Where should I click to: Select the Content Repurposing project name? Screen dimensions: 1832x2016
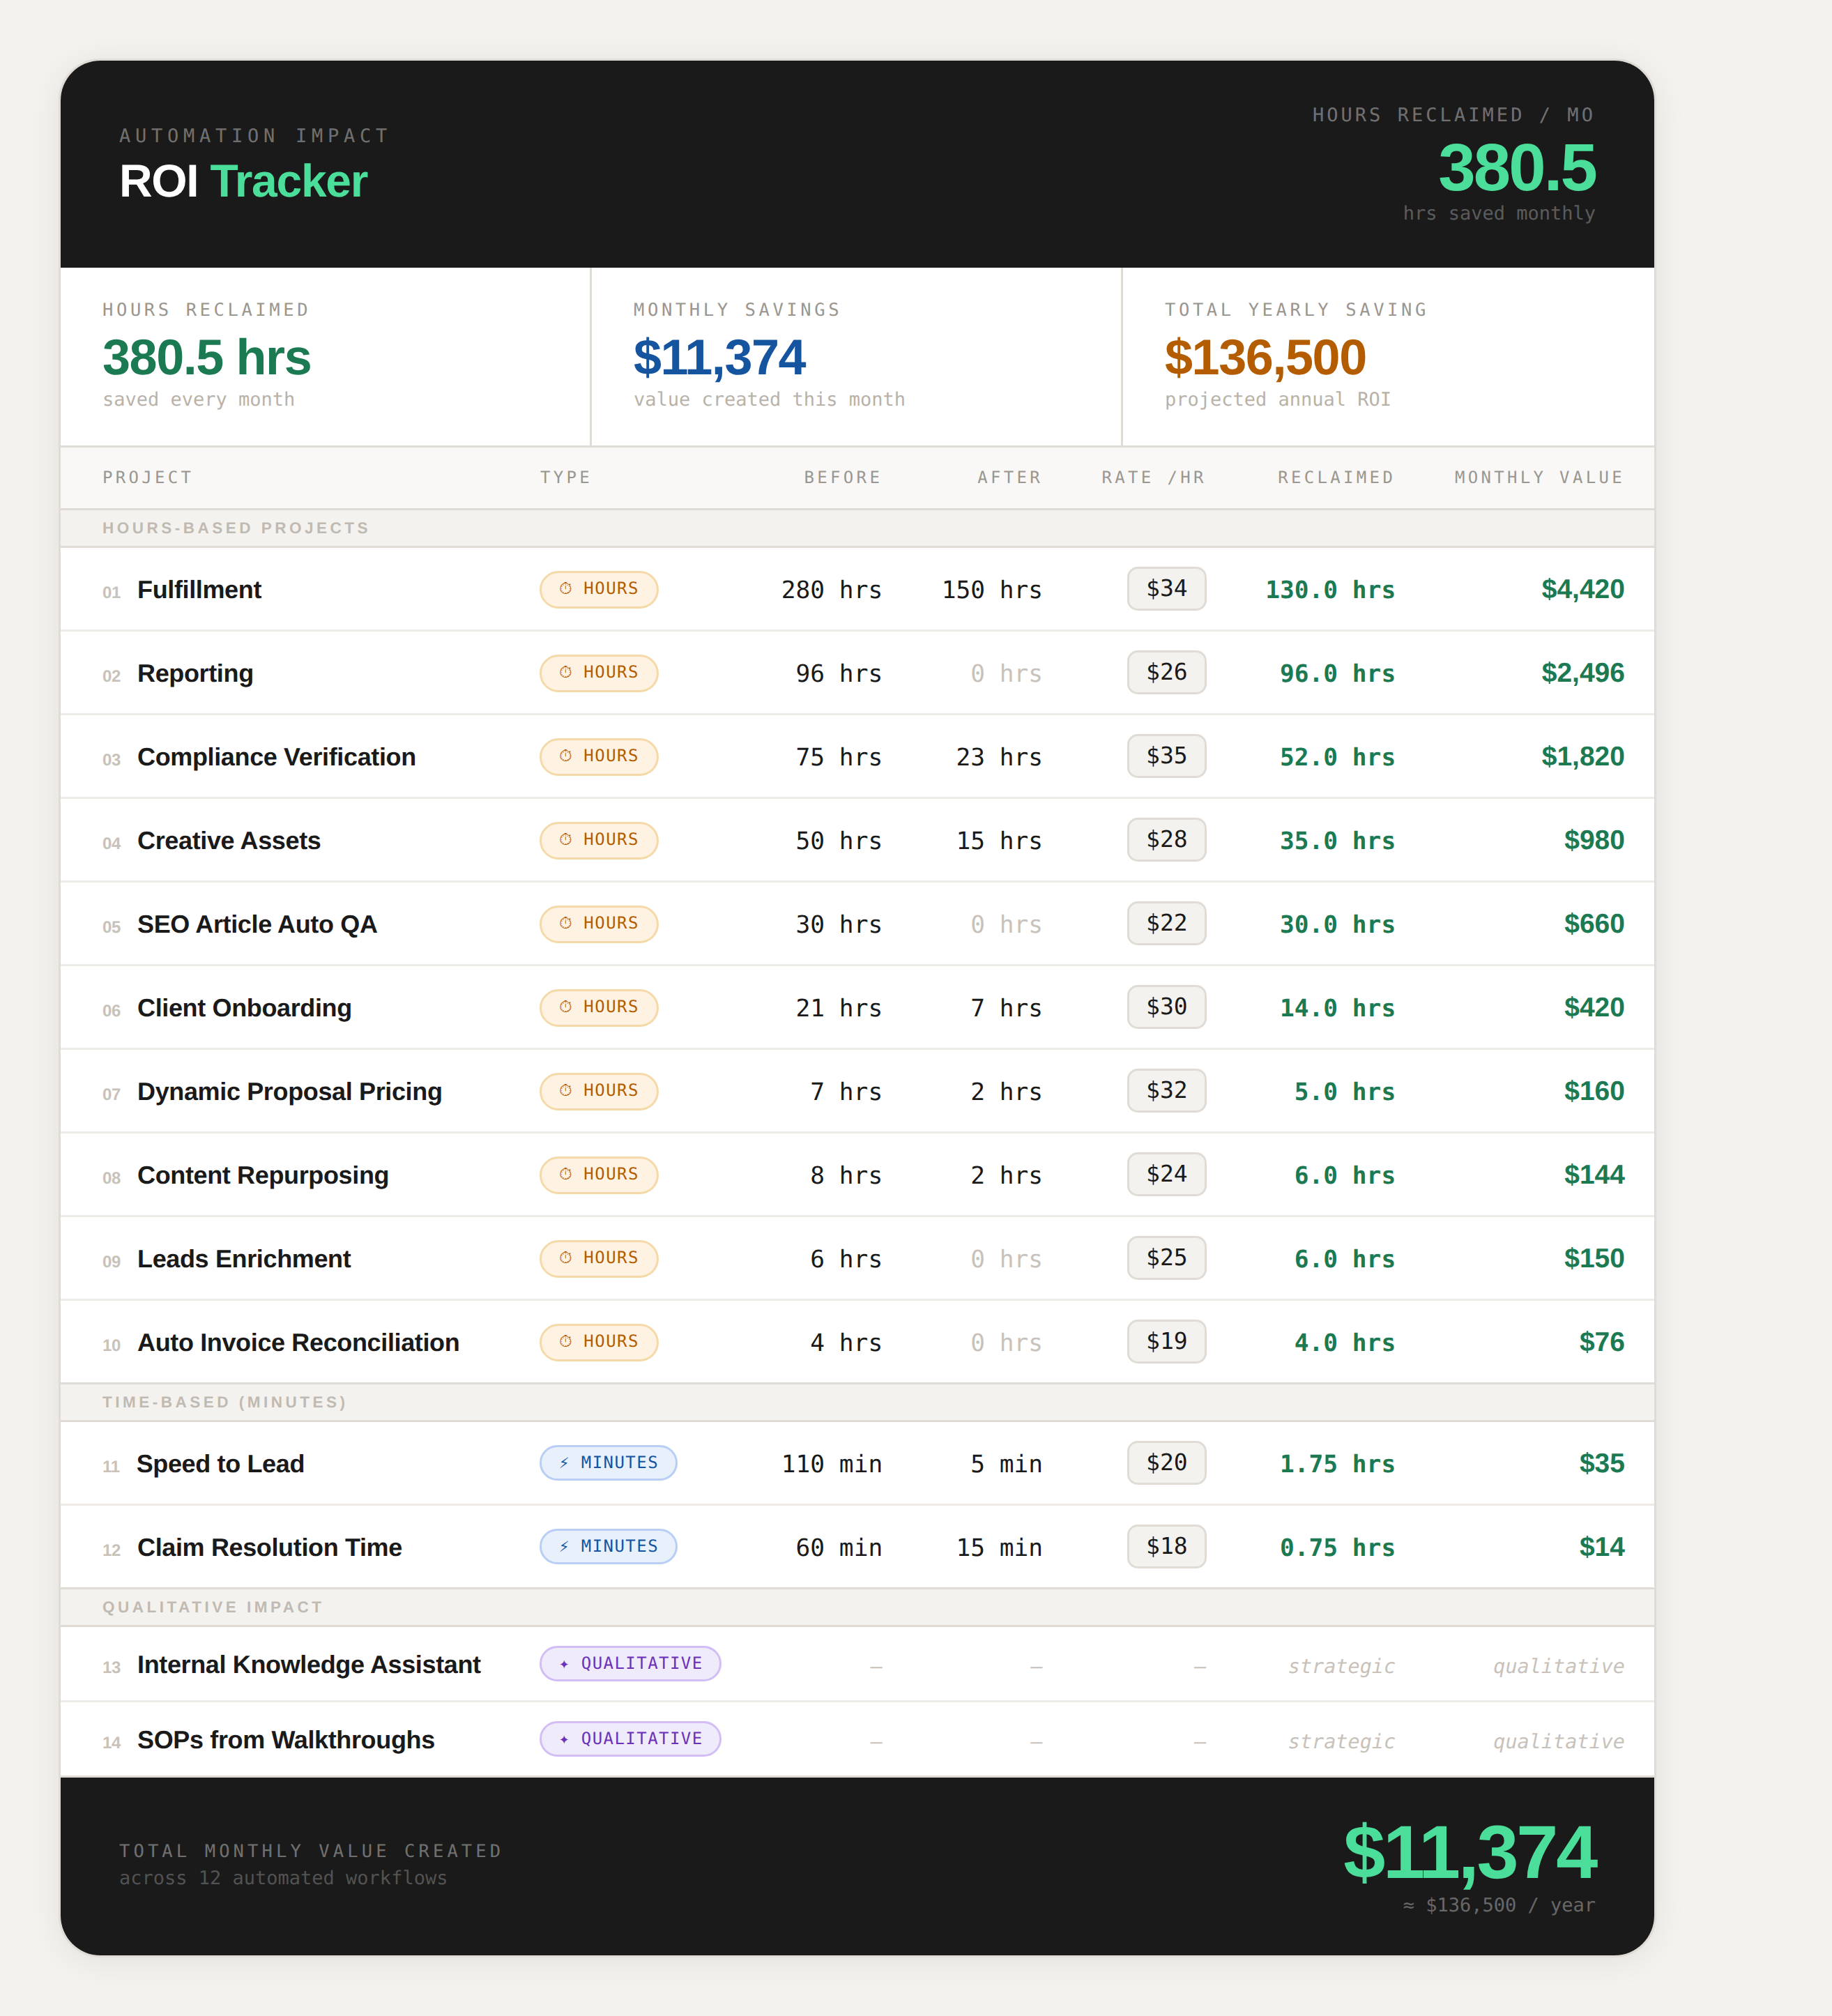click(x=263, y=1176)
